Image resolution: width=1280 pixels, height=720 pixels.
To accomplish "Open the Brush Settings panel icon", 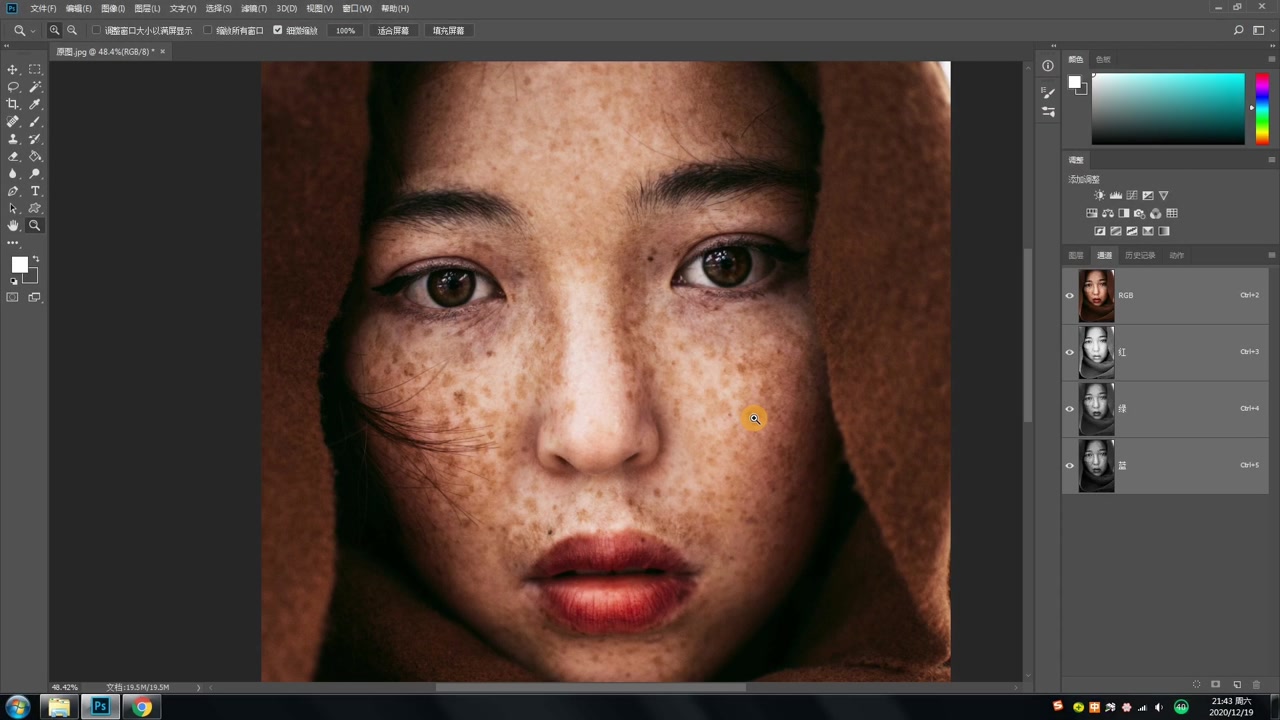I will (x=1048, y=92).
